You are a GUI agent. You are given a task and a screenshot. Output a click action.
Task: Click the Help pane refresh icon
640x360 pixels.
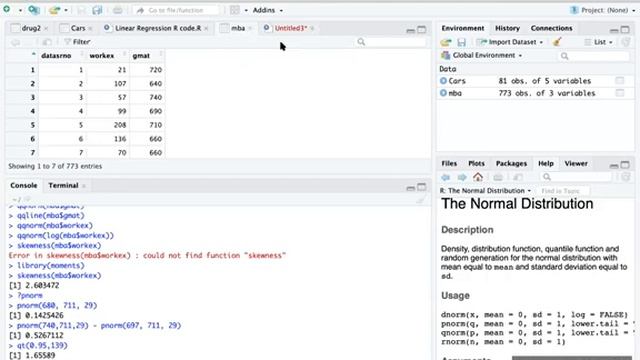point(625,177)
